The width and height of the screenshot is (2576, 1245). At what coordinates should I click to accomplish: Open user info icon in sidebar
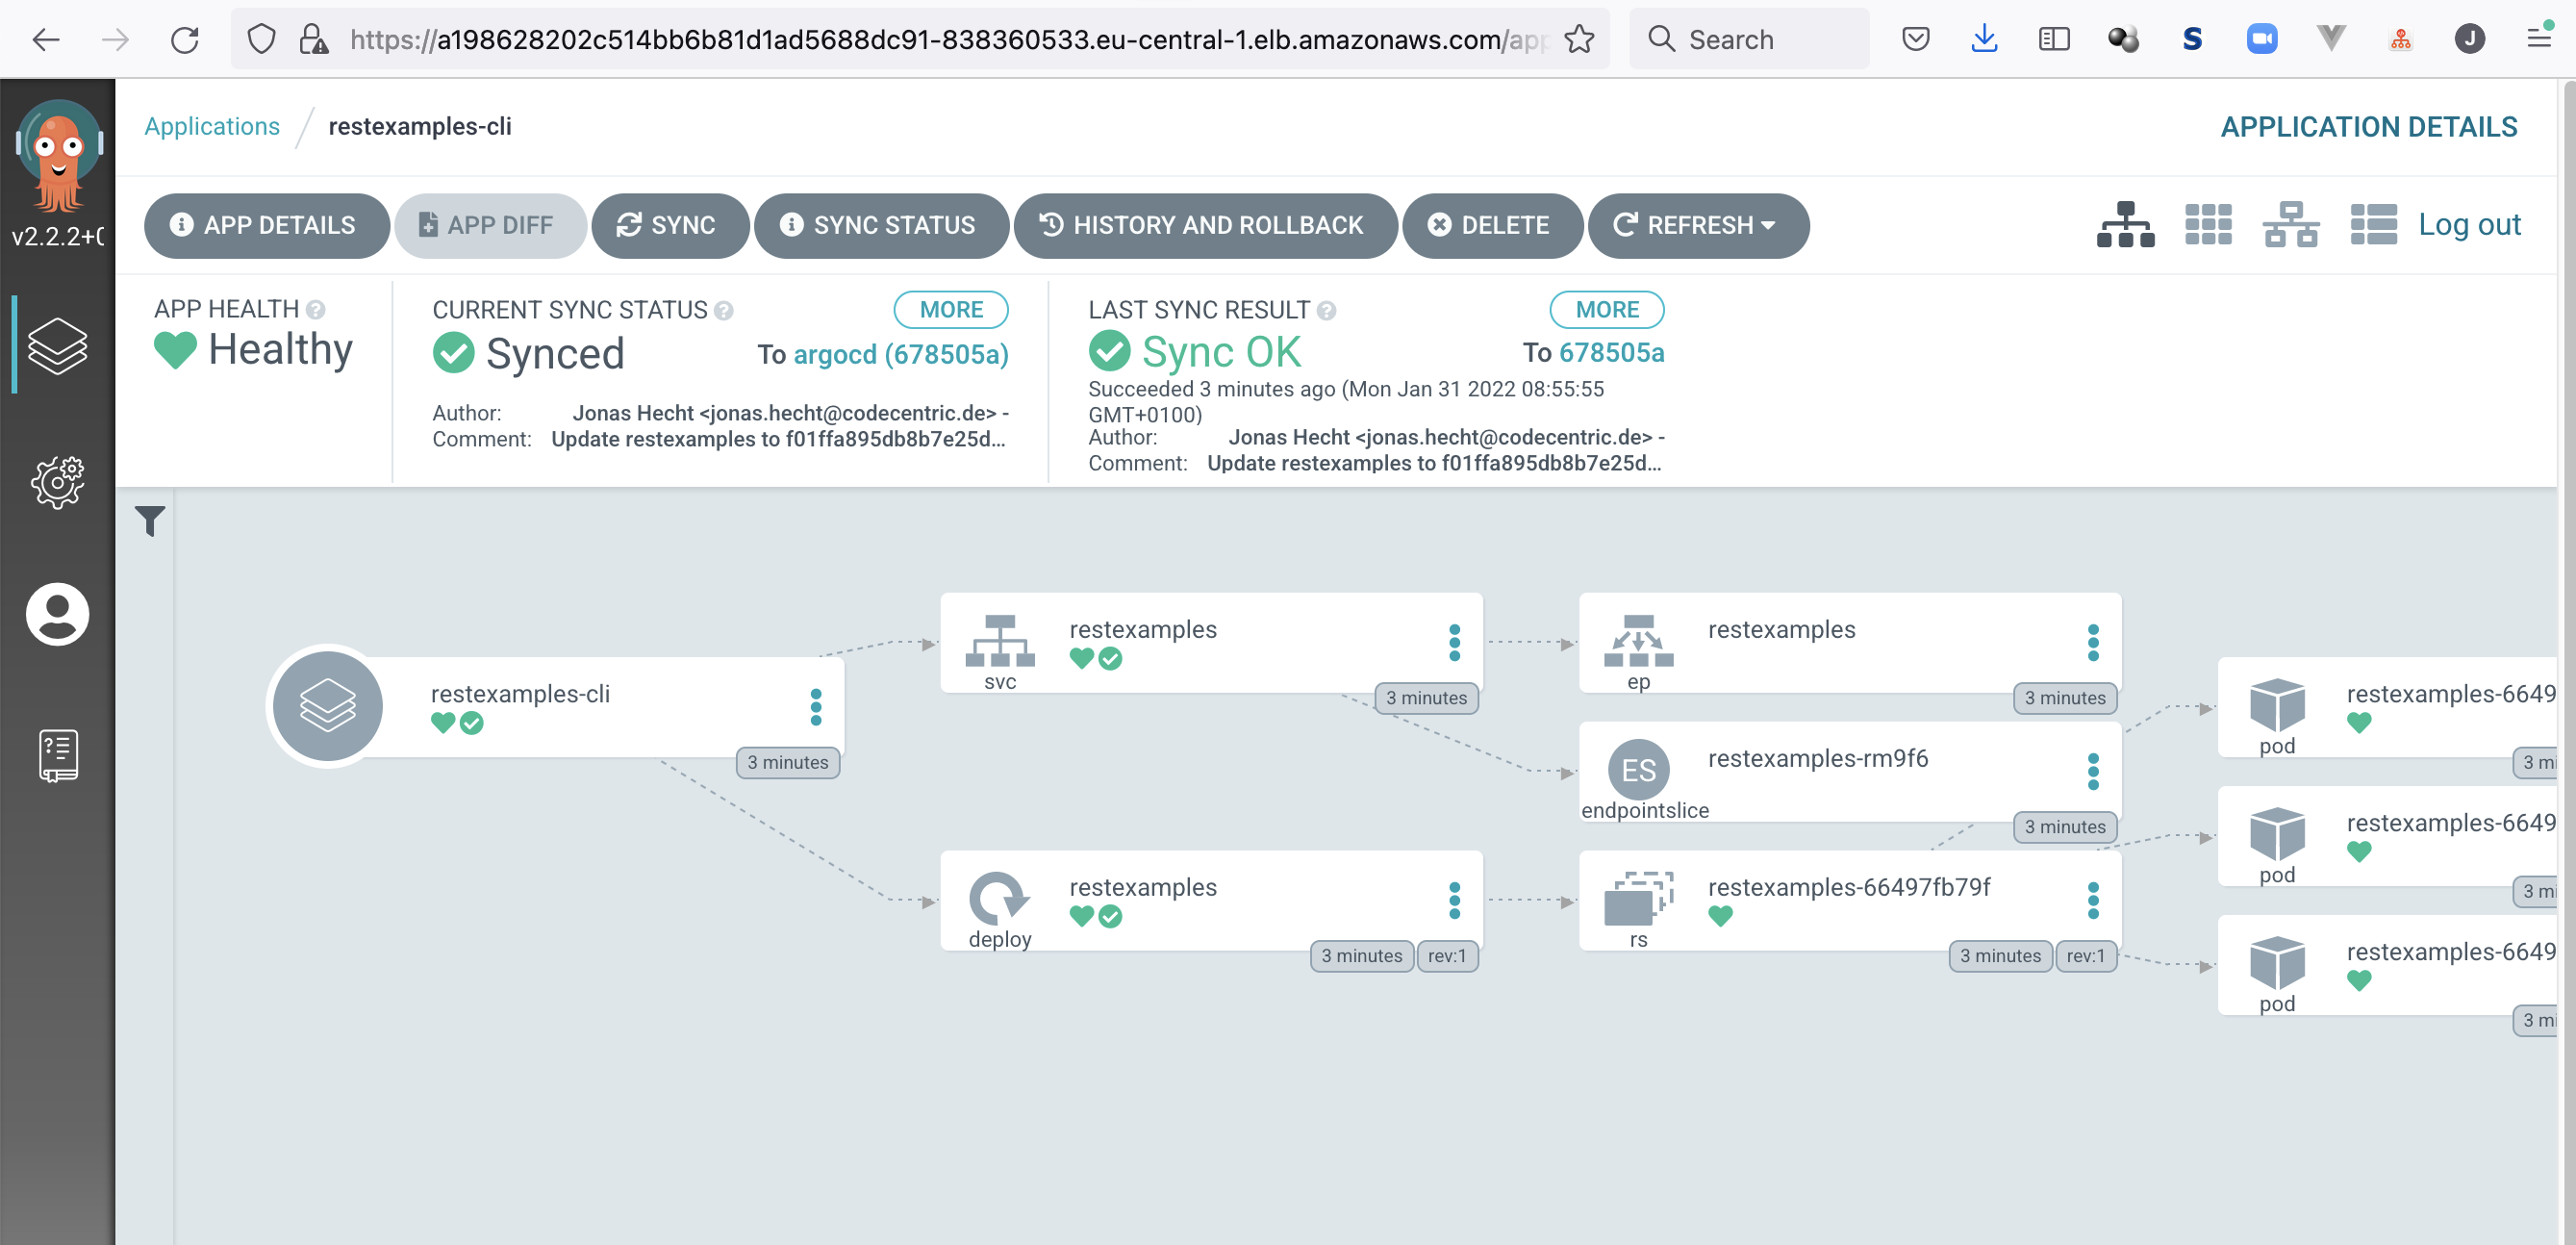point(57,613)
